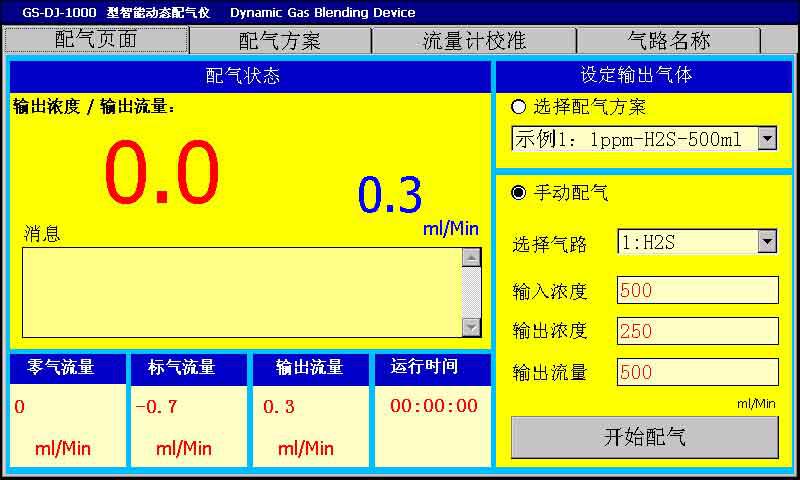Select the 配气页面 tab
Viewport: 800px width, 480px height.
coord(96,40)
